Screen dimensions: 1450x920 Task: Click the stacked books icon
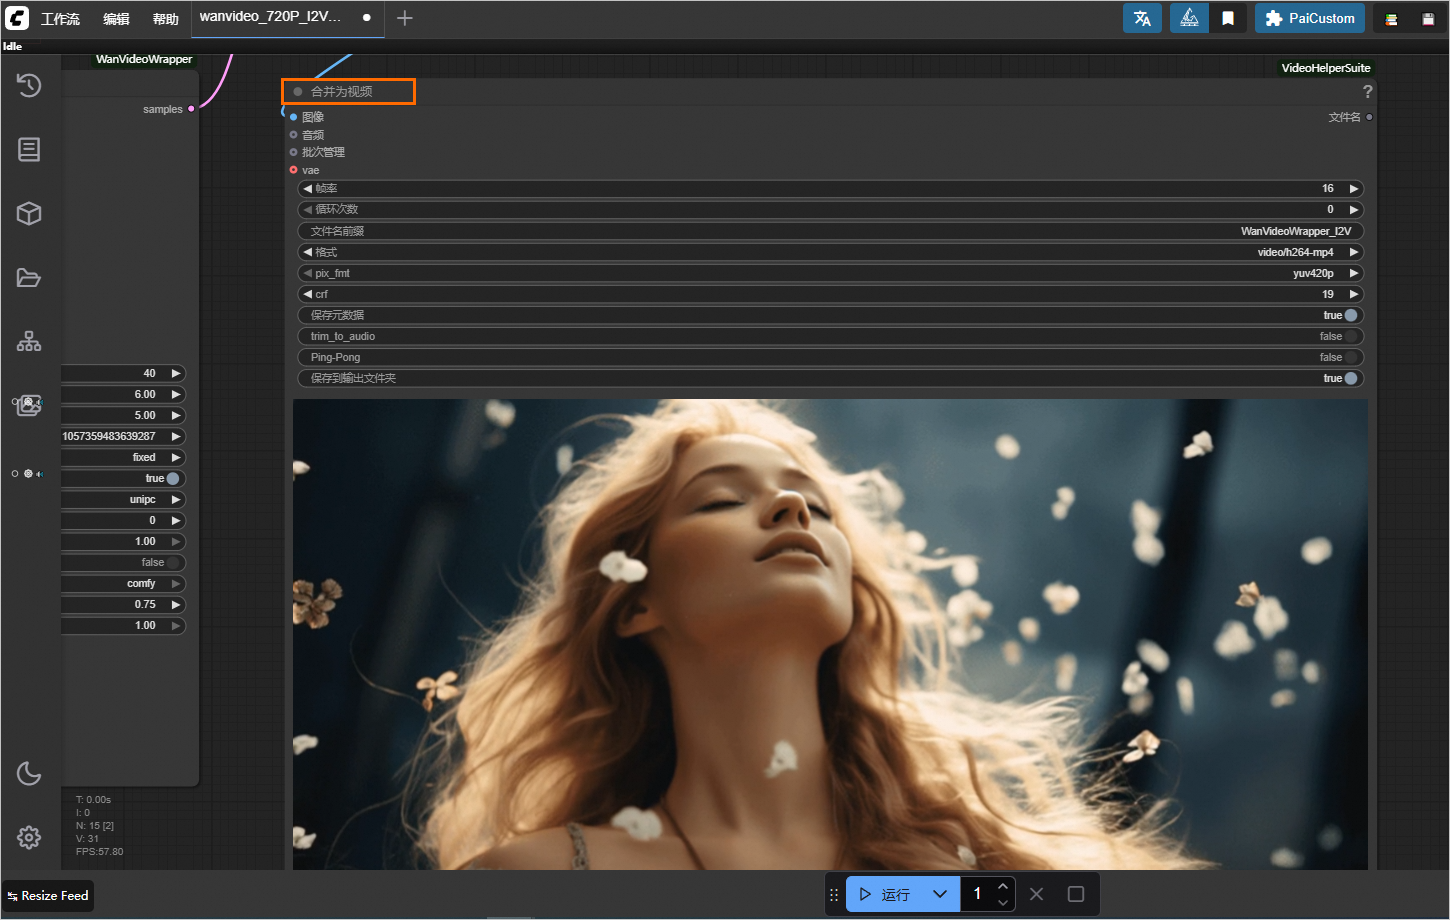pos(1391,19)
